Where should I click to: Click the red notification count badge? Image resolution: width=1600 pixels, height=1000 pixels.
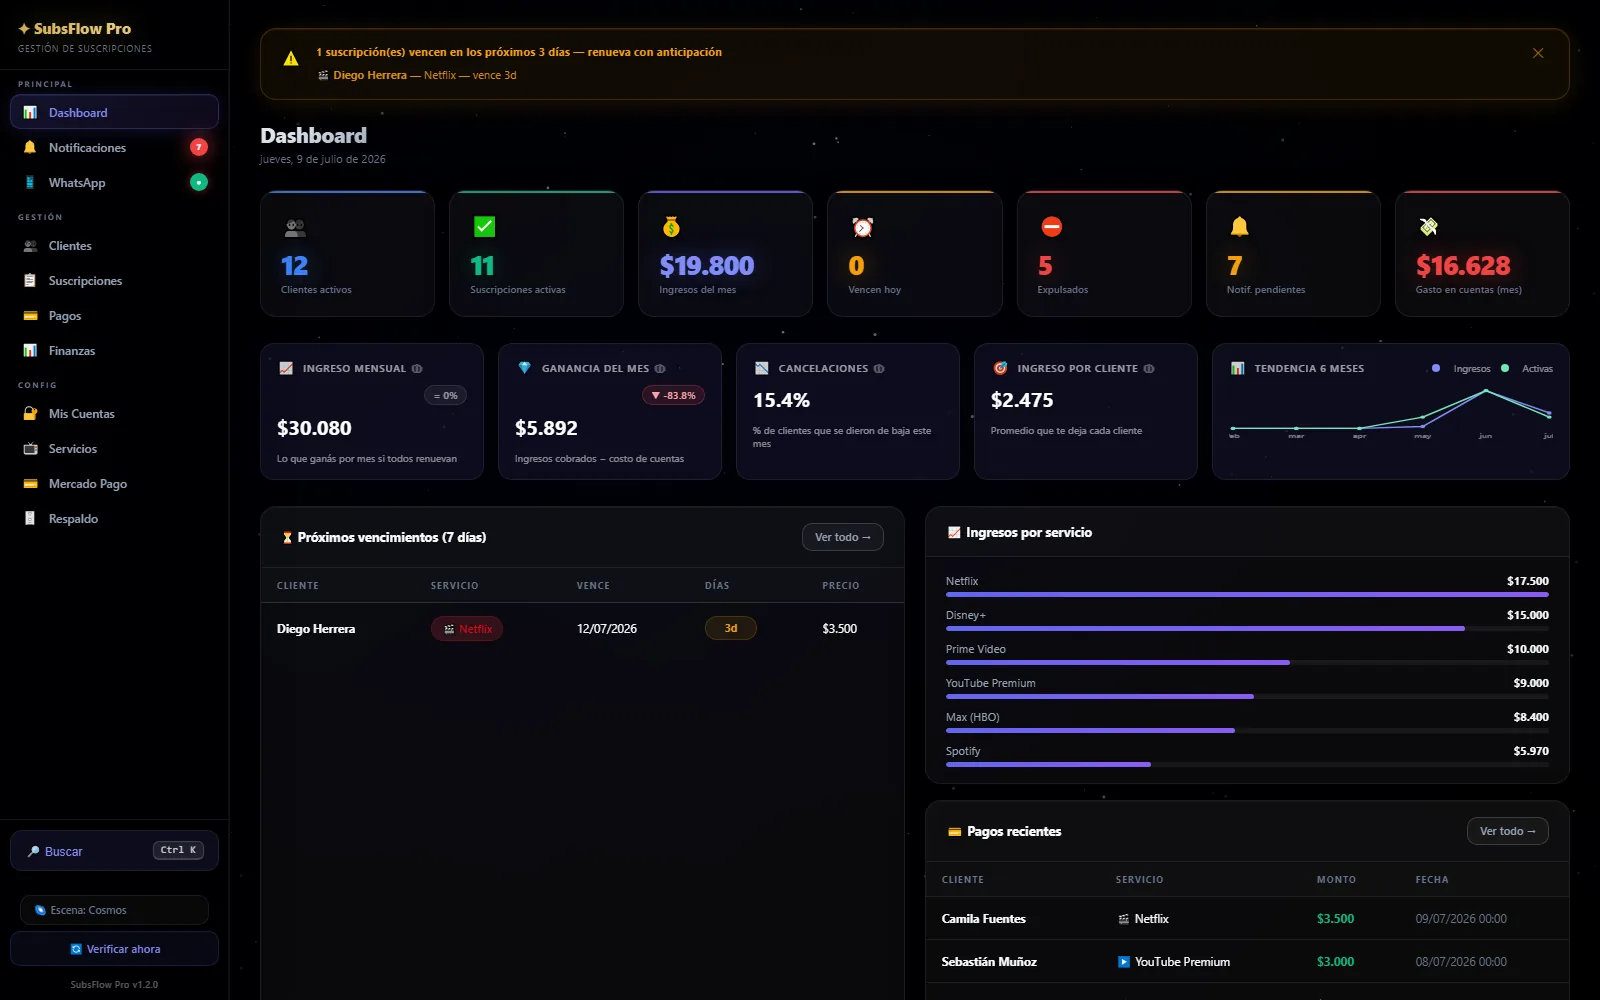pyautogui.click(x=199, y=147)
